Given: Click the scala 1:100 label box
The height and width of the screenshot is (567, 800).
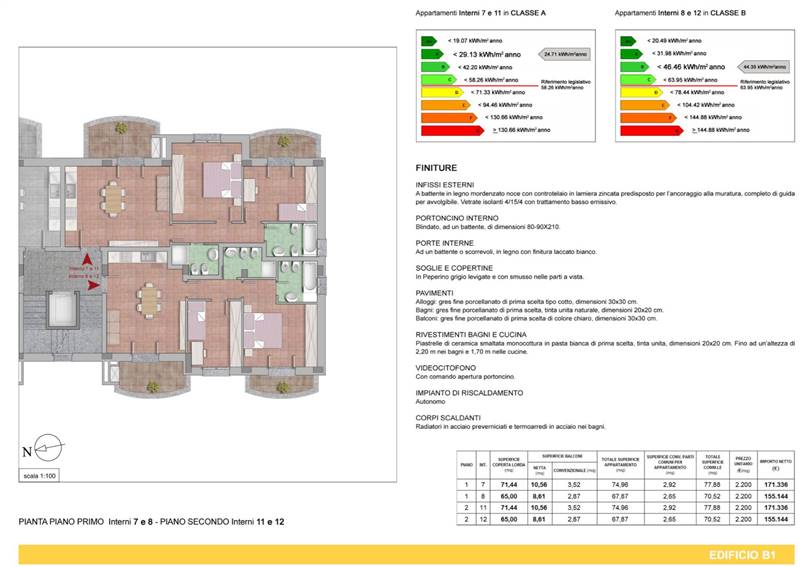Looking at the screenshot, I should tap(43, 475).
